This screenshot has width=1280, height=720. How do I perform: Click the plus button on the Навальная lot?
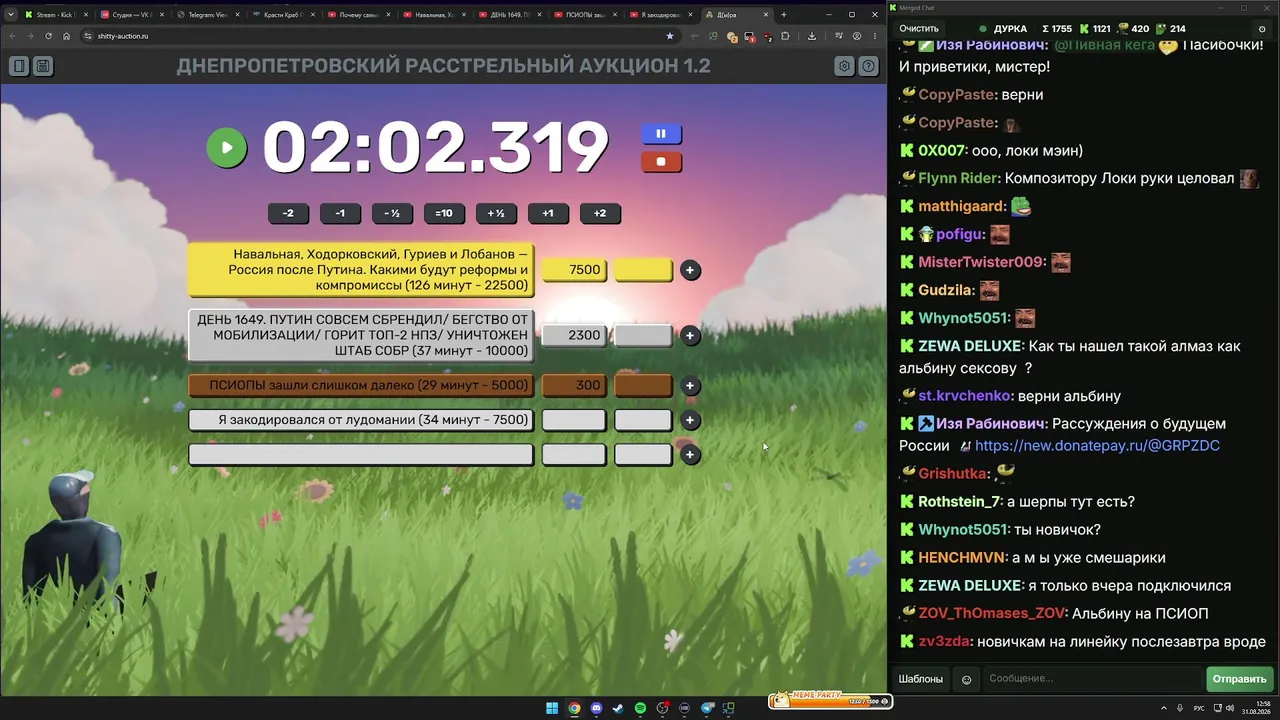pos(690,270)
